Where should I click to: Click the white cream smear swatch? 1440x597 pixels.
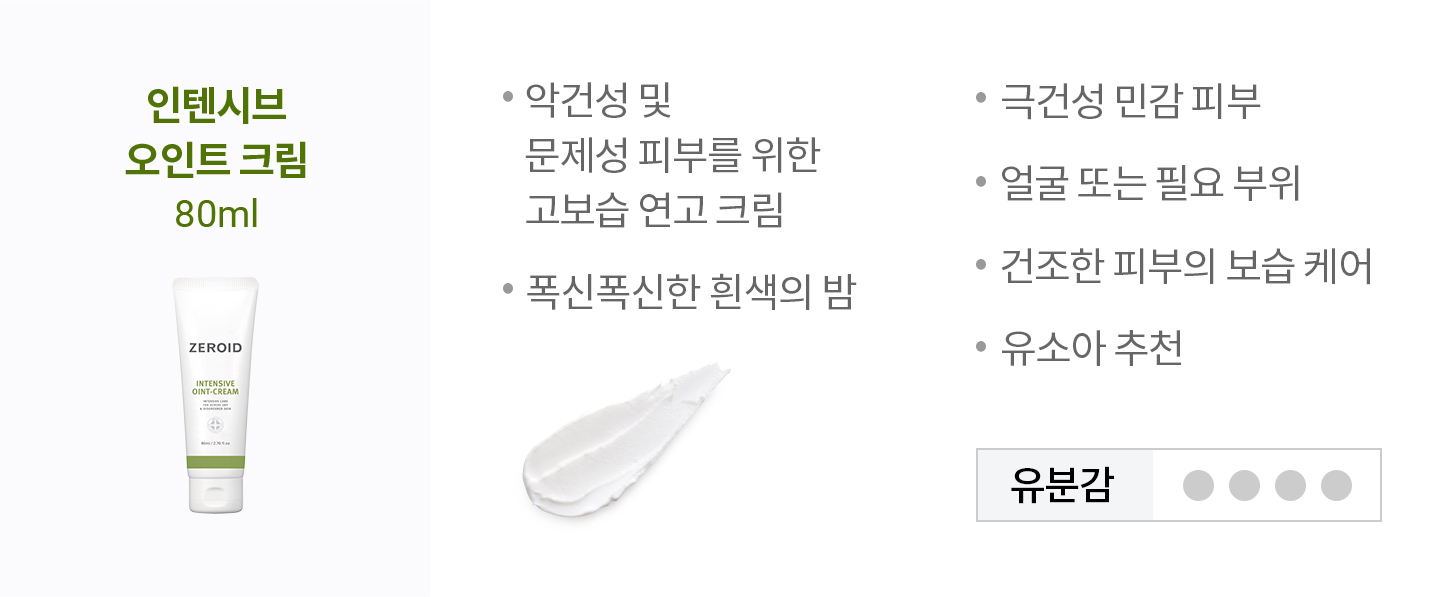click(x=622, y=439)
